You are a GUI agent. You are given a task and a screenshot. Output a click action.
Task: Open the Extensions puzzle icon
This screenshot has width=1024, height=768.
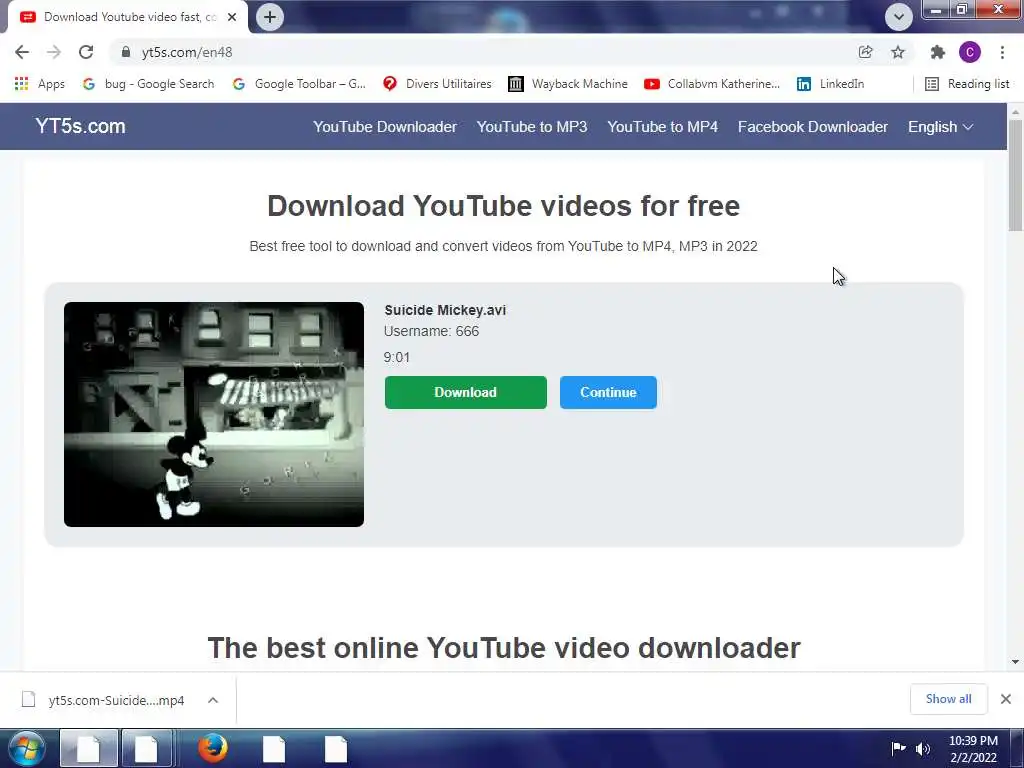click(x=938, y=52)
